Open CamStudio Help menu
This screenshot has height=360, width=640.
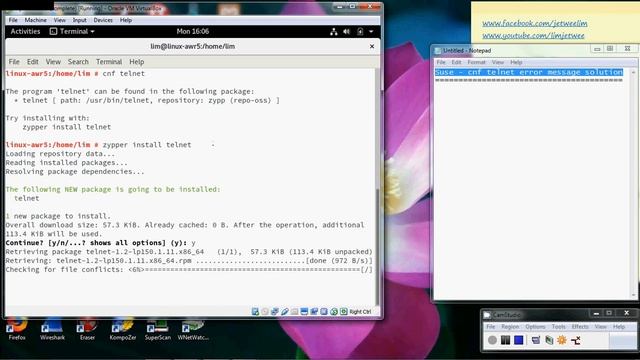pos(619,327)
